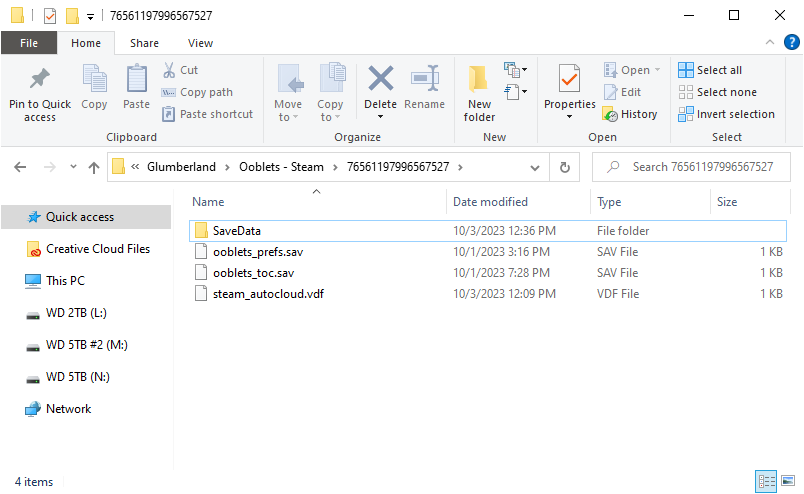Open Creative Cloud Files in sidebar
Screen dimensions: 804x494
coord(86,249)
